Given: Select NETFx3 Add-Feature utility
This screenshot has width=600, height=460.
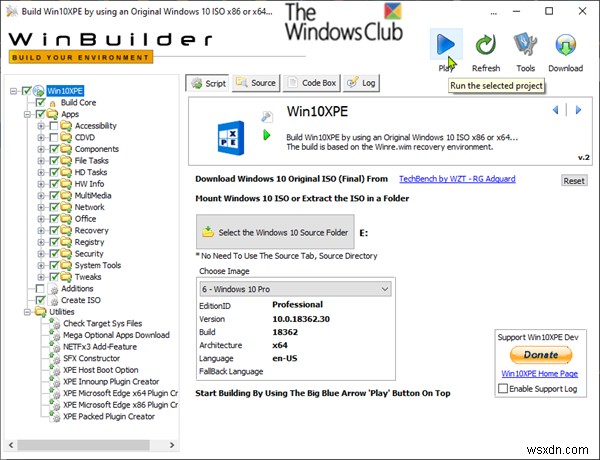Looking at the screenshot, I should 100,347.
